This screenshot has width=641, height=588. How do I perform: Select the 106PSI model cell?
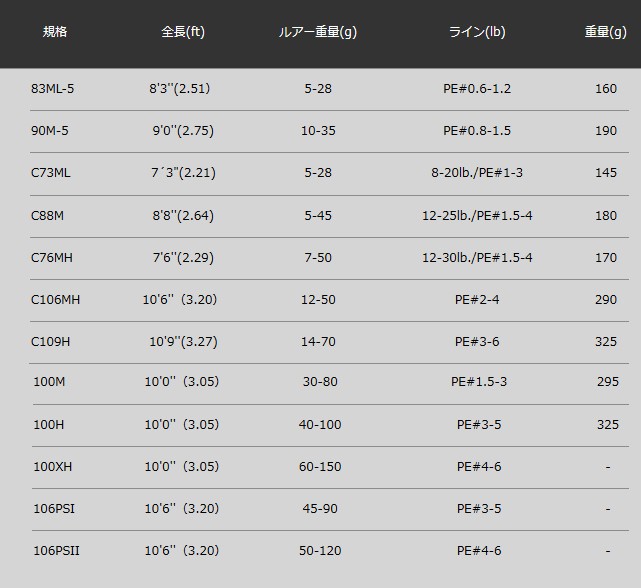coord(54,509)
